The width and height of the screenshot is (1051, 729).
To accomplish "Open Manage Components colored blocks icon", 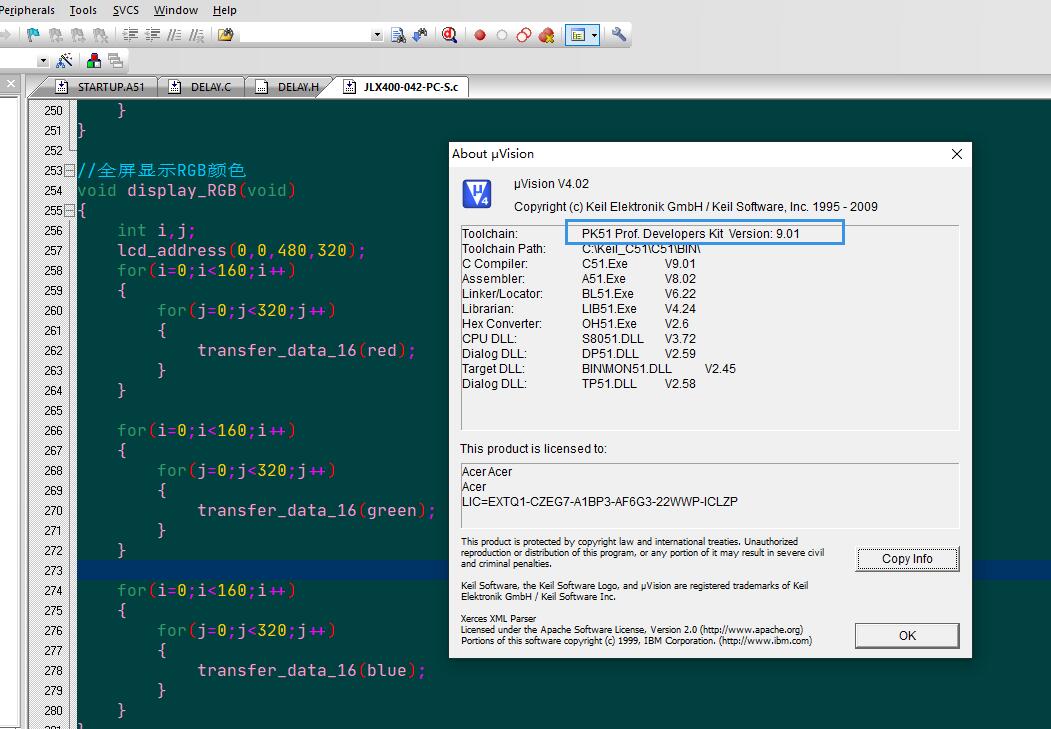I will click(94, 61).
